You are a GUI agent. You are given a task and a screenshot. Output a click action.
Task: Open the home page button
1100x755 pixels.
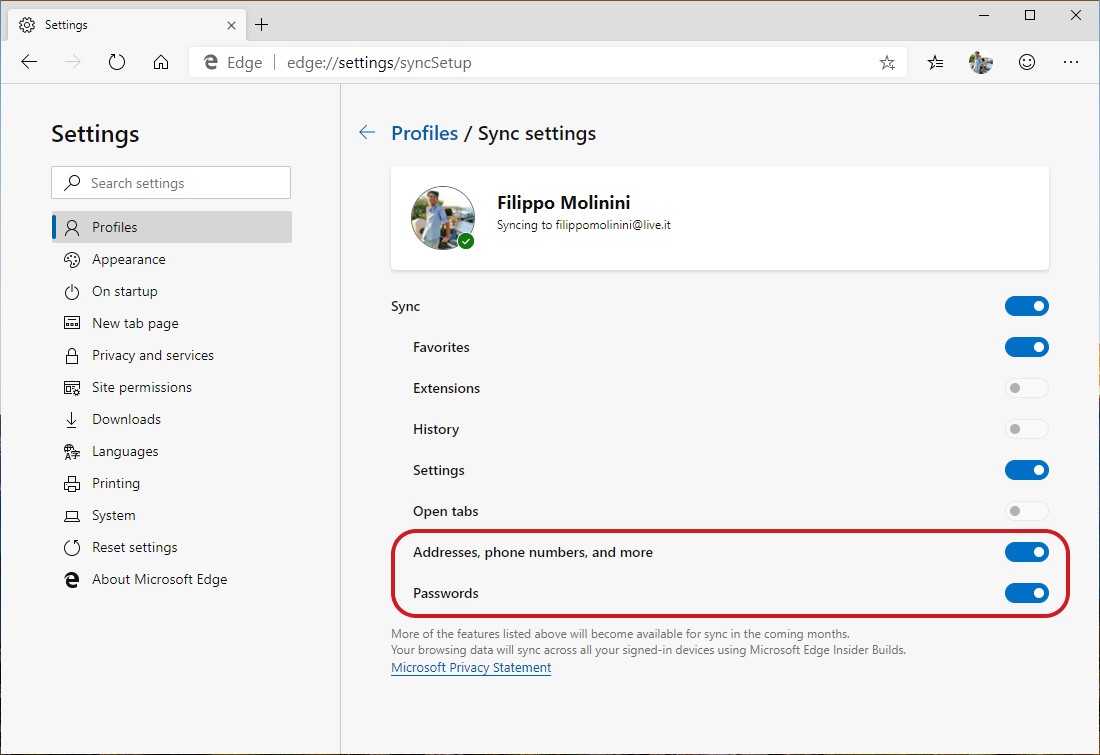coord(161,62)
